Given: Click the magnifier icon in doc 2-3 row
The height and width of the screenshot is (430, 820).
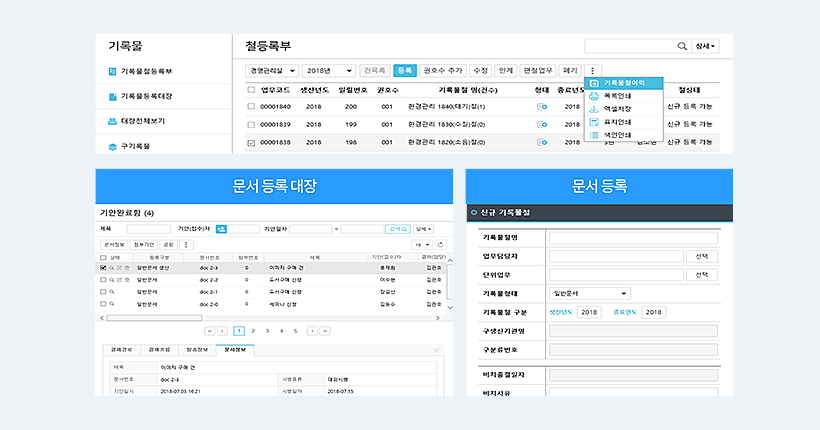Looking at the screenshot, I should (111, 268).
